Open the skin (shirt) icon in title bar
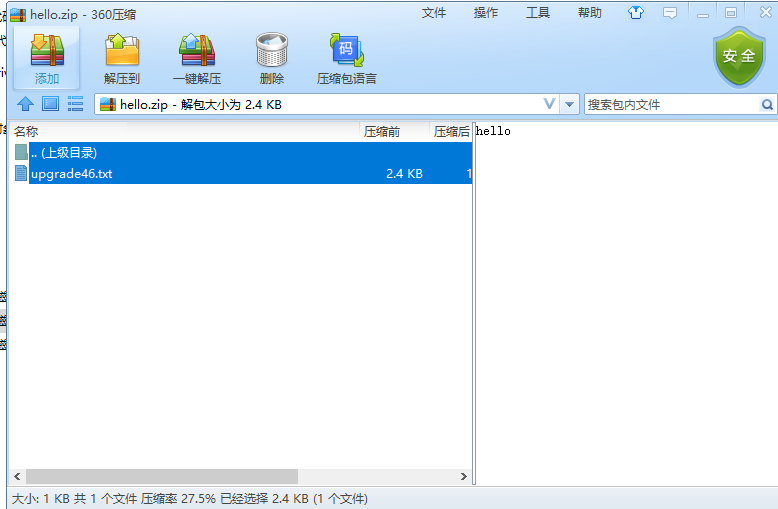This screenshot has height=509, width=778. coord(636,13)
